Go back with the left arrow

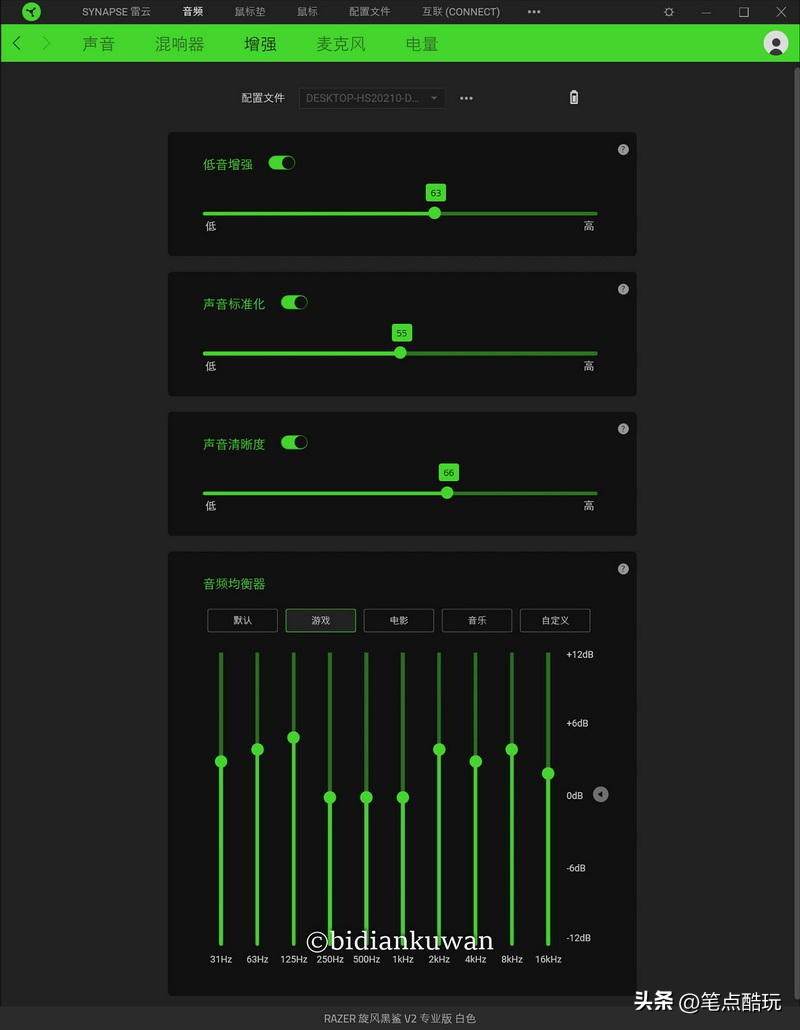[17, 43]
